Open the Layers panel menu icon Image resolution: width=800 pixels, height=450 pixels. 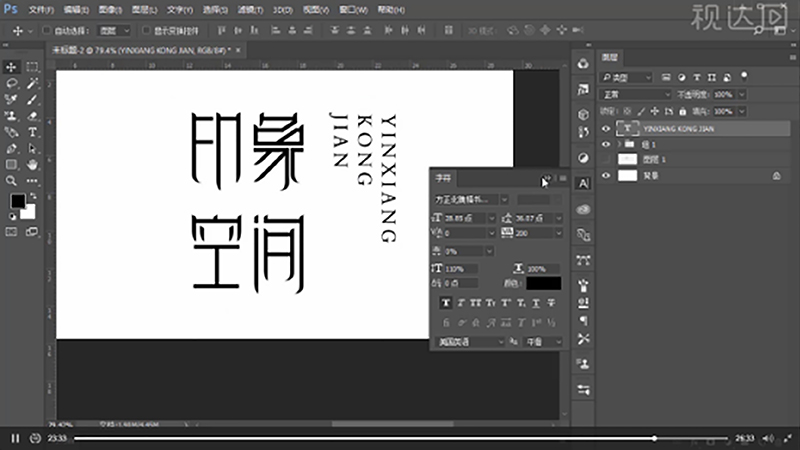pos(793,57)
